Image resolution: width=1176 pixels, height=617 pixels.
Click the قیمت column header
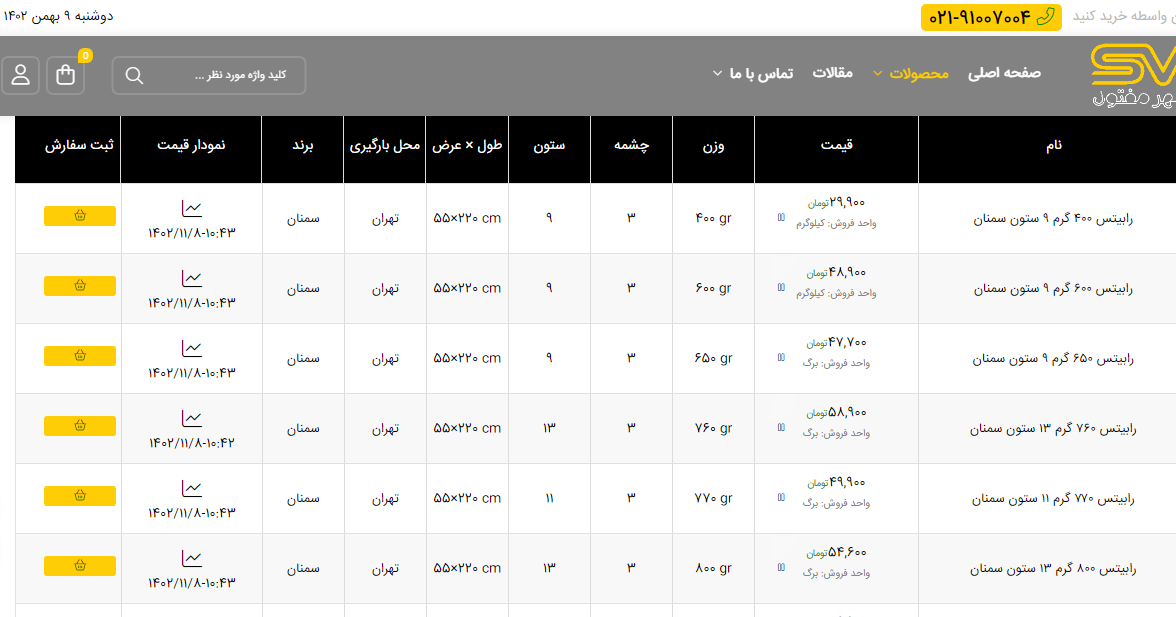pos(836,146)
